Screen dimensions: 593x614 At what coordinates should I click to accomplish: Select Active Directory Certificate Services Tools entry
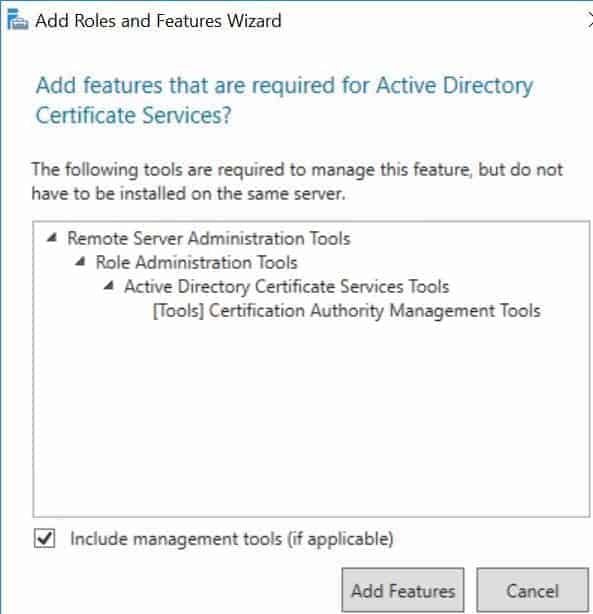pyautogui.click(x=286, y=287)
